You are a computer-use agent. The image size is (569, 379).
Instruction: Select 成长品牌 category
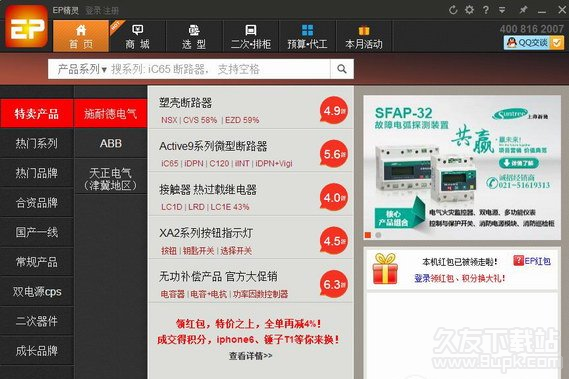37,351
